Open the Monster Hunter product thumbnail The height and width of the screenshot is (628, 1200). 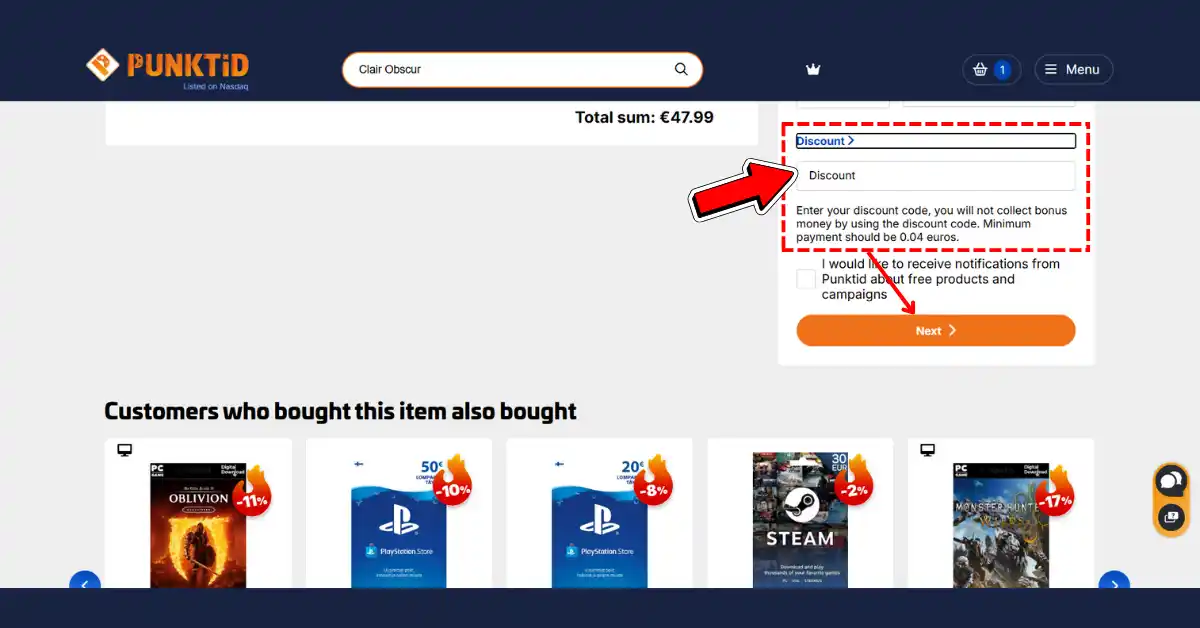(1001, 524)
